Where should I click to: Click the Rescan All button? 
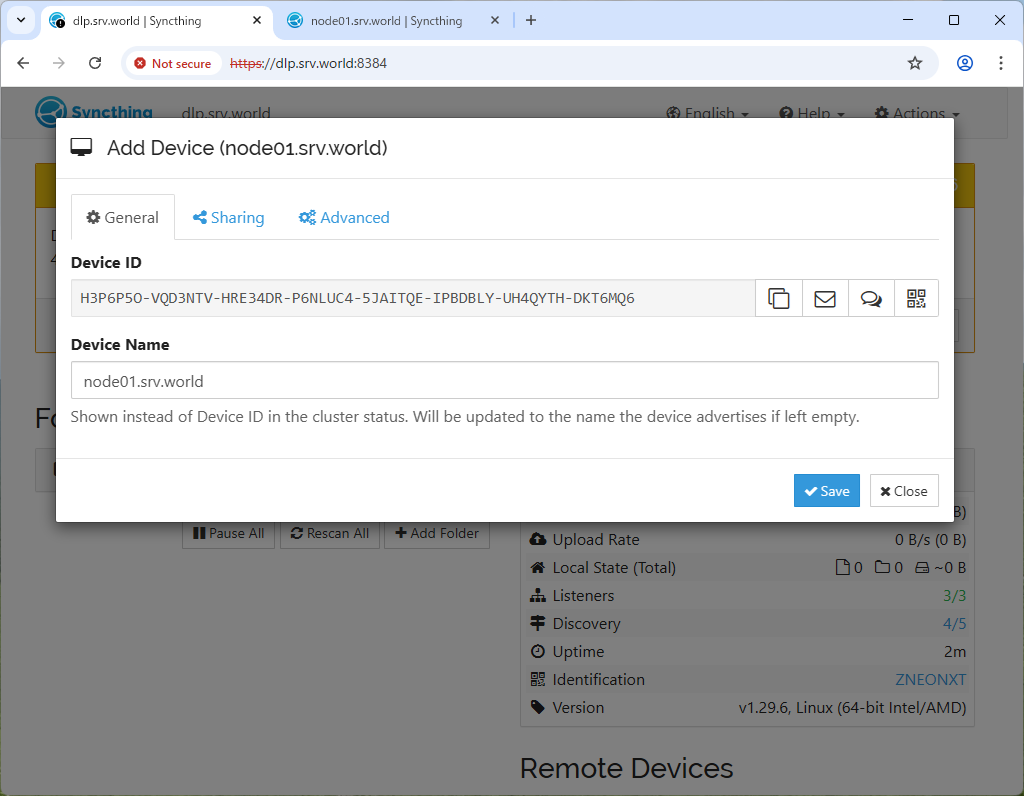point(330,533)
